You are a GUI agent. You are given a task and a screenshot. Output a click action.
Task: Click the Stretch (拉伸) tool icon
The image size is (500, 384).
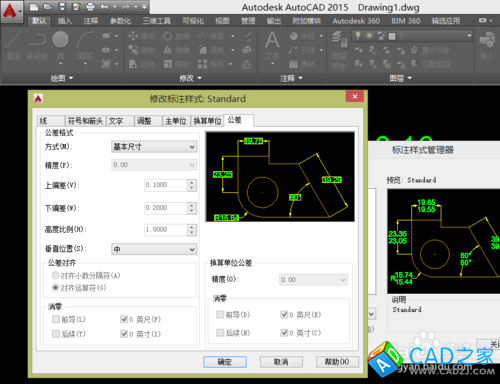133,64
